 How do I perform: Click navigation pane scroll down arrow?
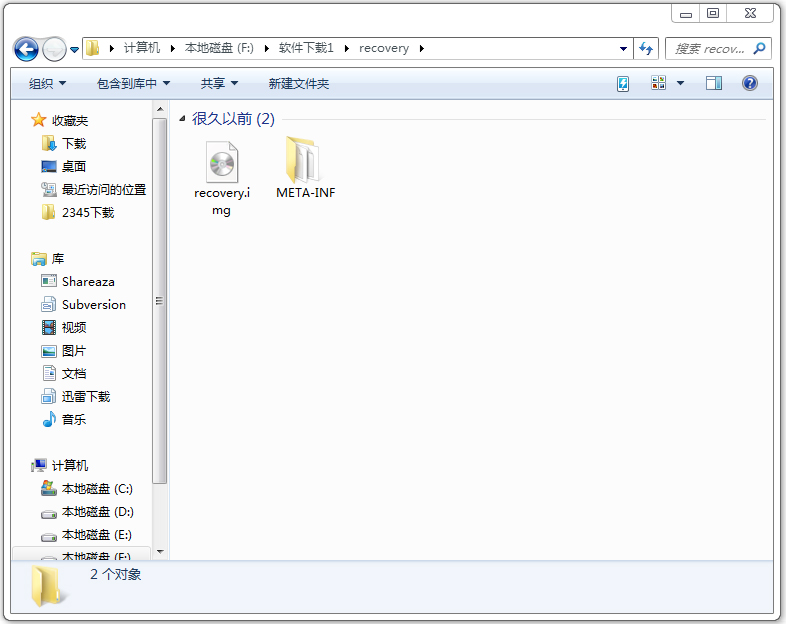click(160, 552)
